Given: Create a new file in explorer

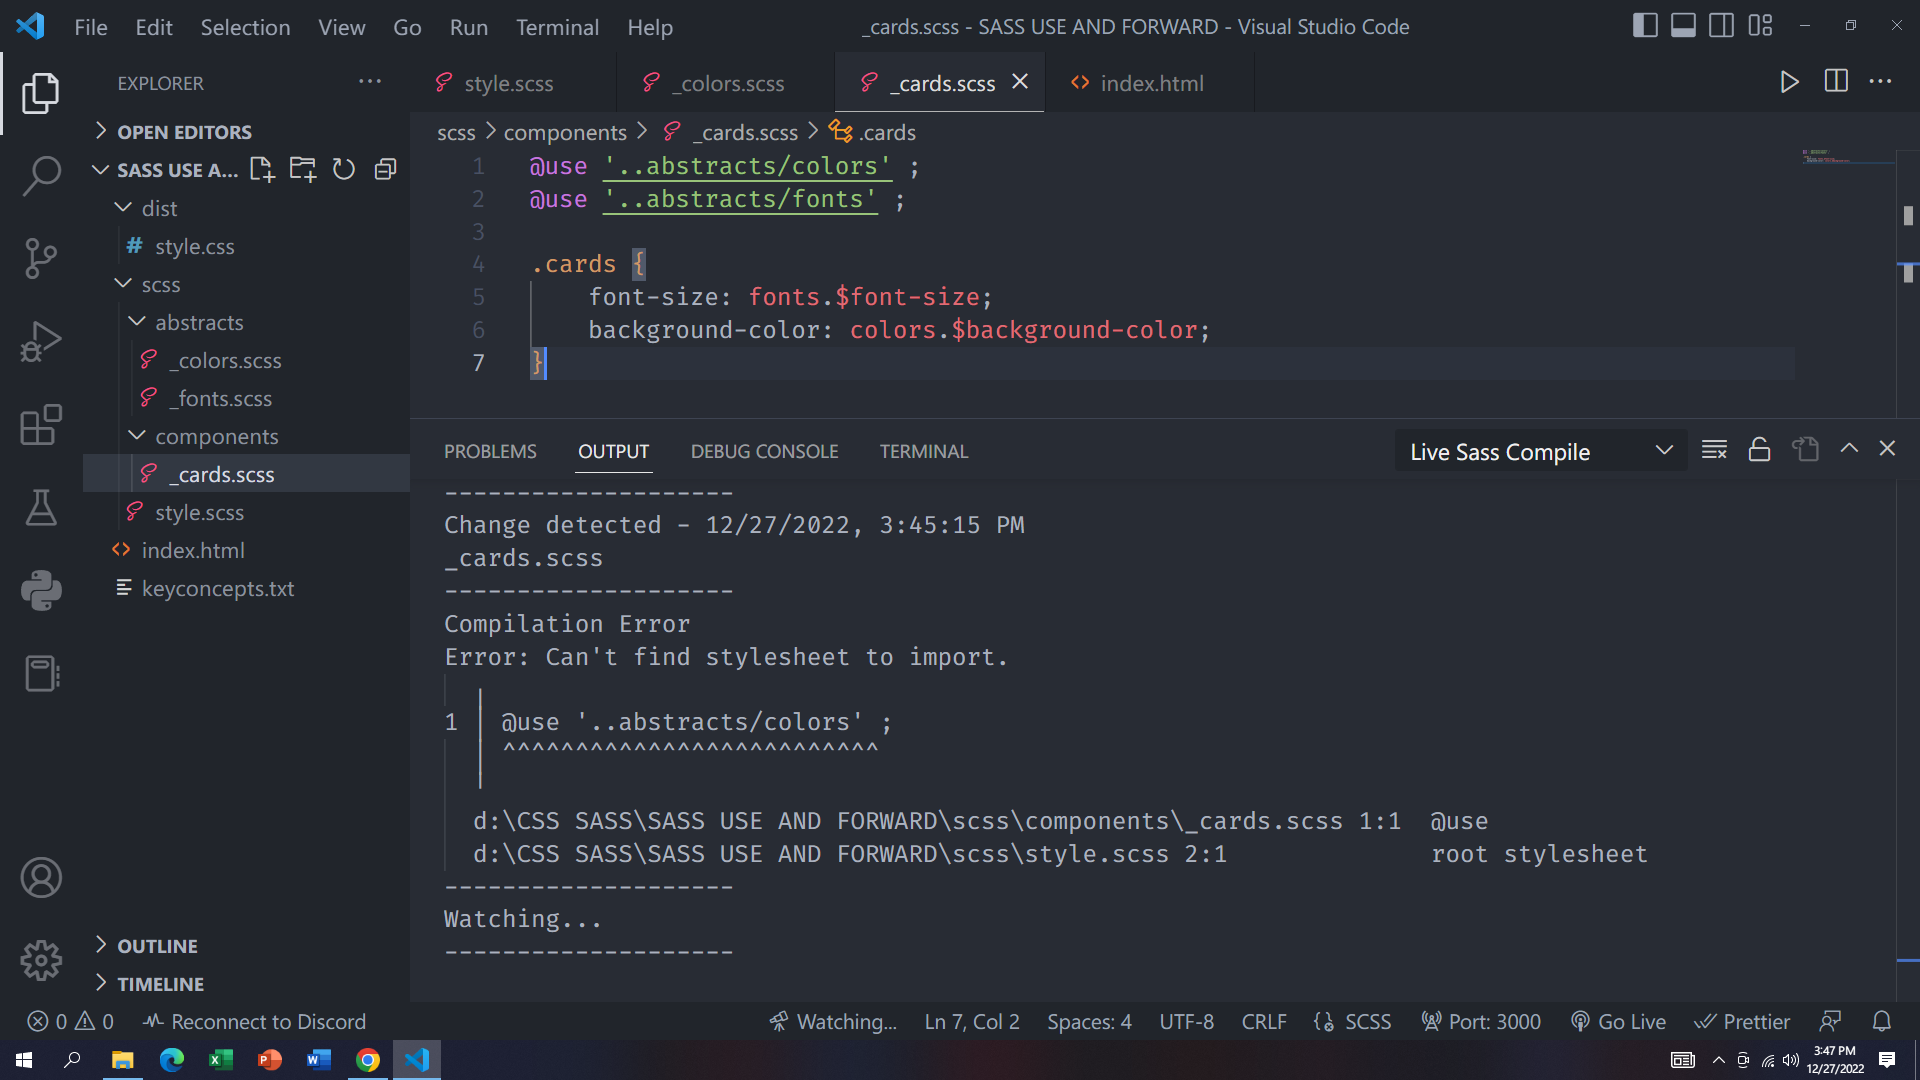Looking at the screenshot, I should pyautogui.click(x=262, y=169).
